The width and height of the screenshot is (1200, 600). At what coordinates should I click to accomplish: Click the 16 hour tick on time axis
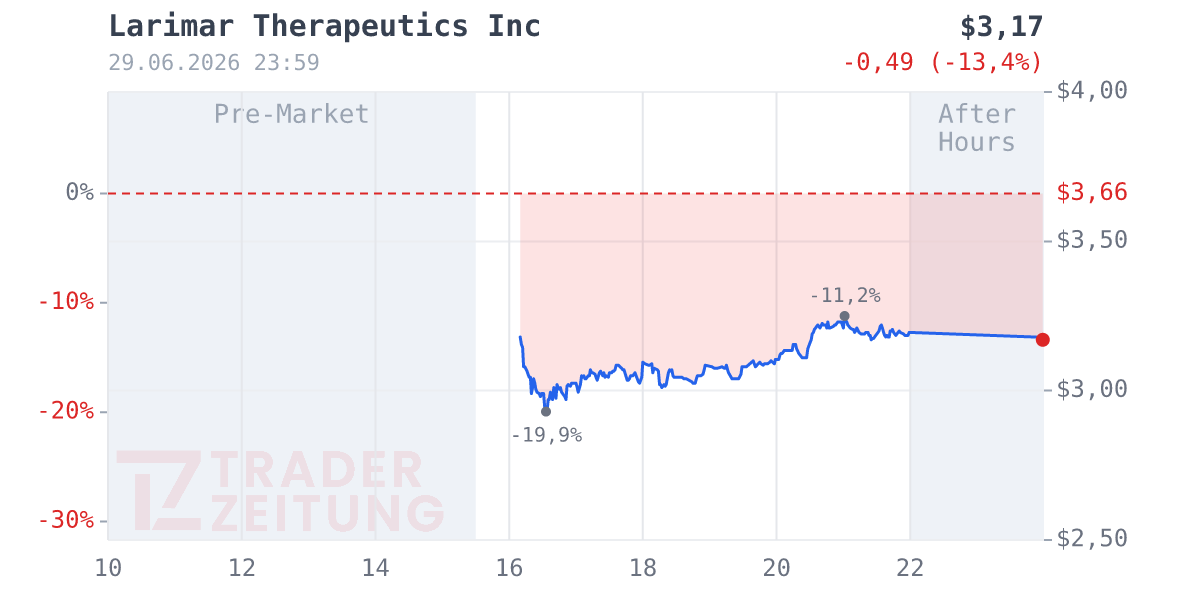point(509,568)
